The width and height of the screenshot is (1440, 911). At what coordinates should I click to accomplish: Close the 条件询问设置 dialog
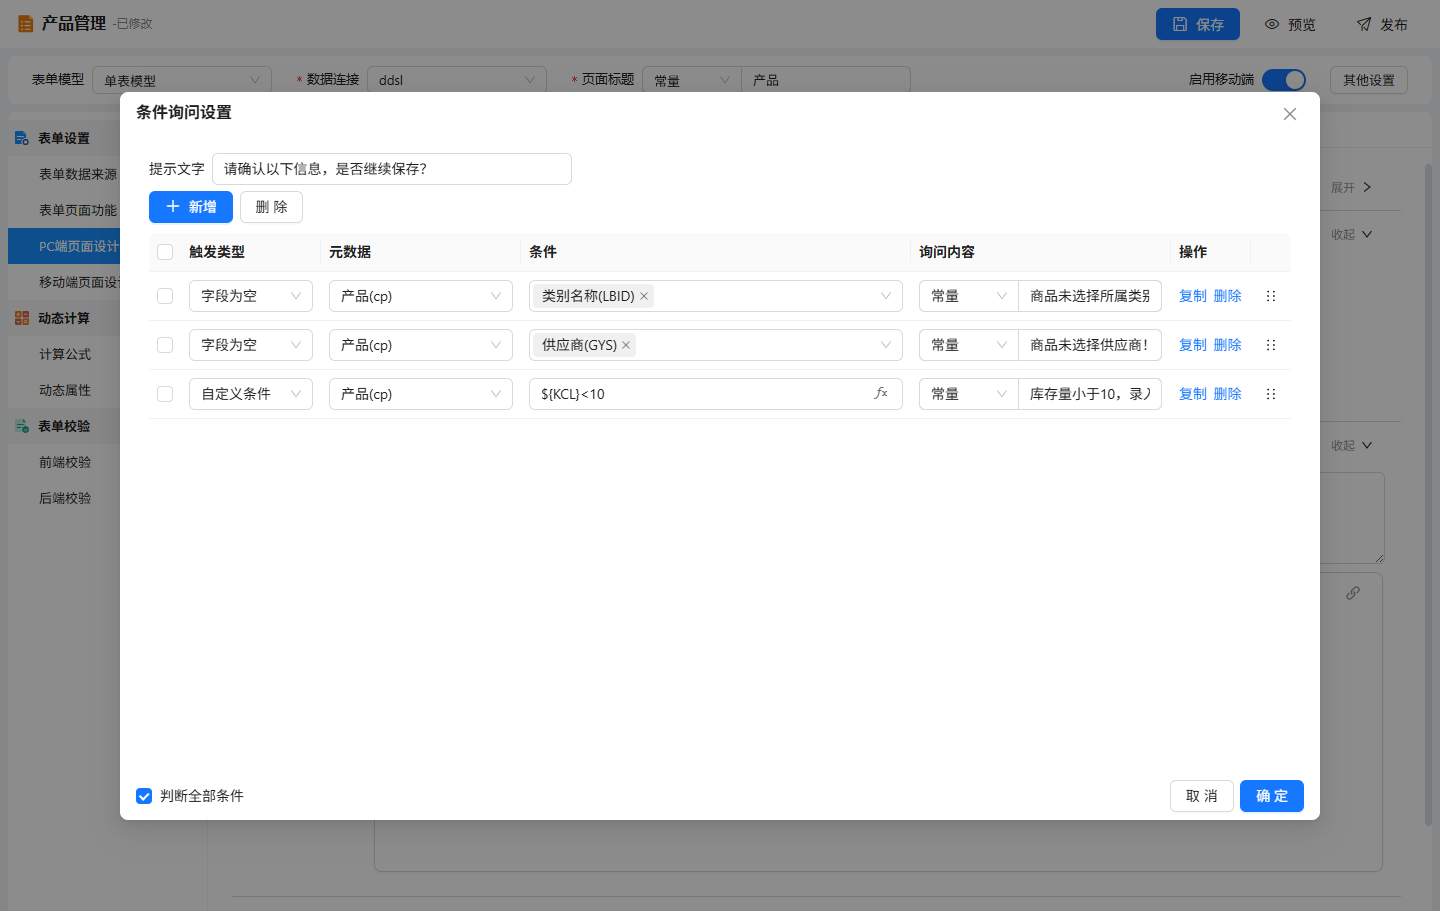pyautogui.click(x=1290, y=114)
